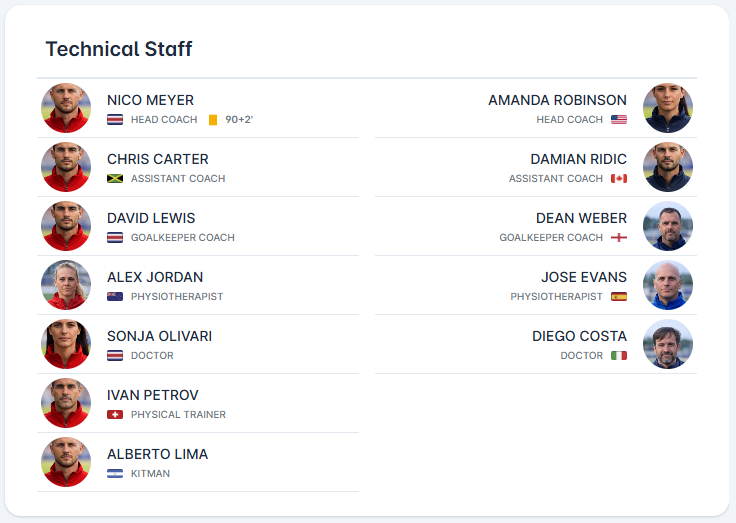Open the David Lewis name link
The width and height of the screenshot is (736, 523).
151,218
